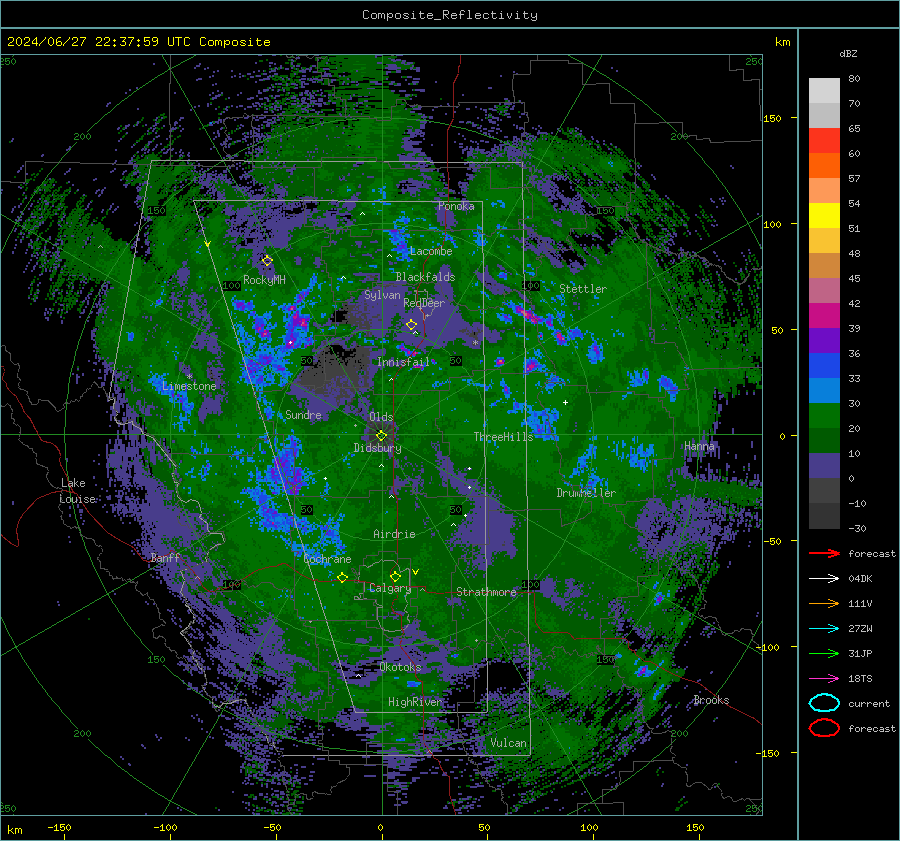This screenshot has width=900, height=841.
Task: Click the orange 111V arrow in legend
Action: tap(824, 603)
